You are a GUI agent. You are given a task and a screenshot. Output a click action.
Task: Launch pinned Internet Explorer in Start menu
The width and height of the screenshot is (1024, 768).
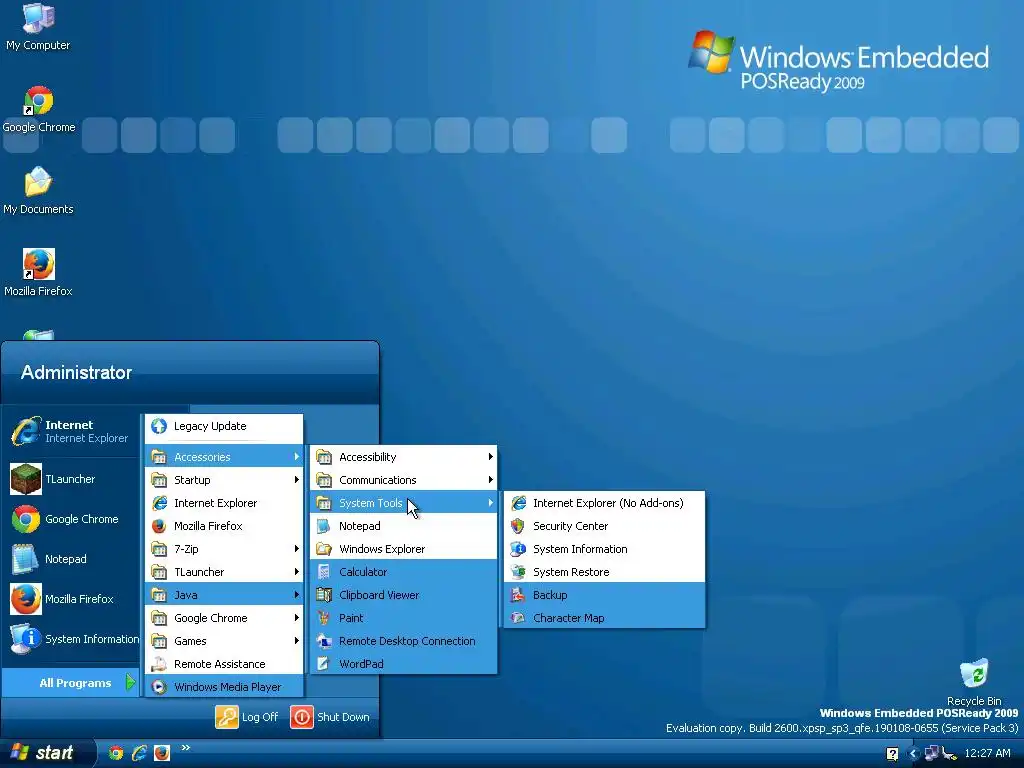71,431
